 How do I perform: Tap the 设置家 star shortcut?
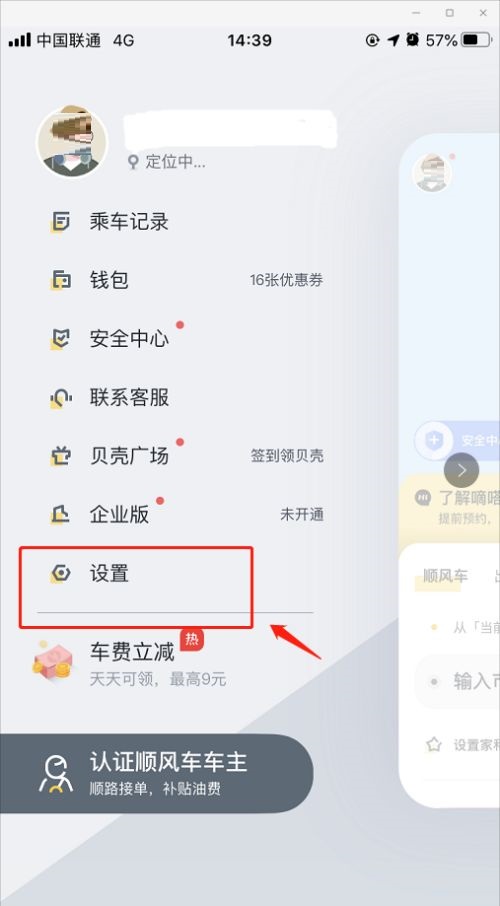462,745
